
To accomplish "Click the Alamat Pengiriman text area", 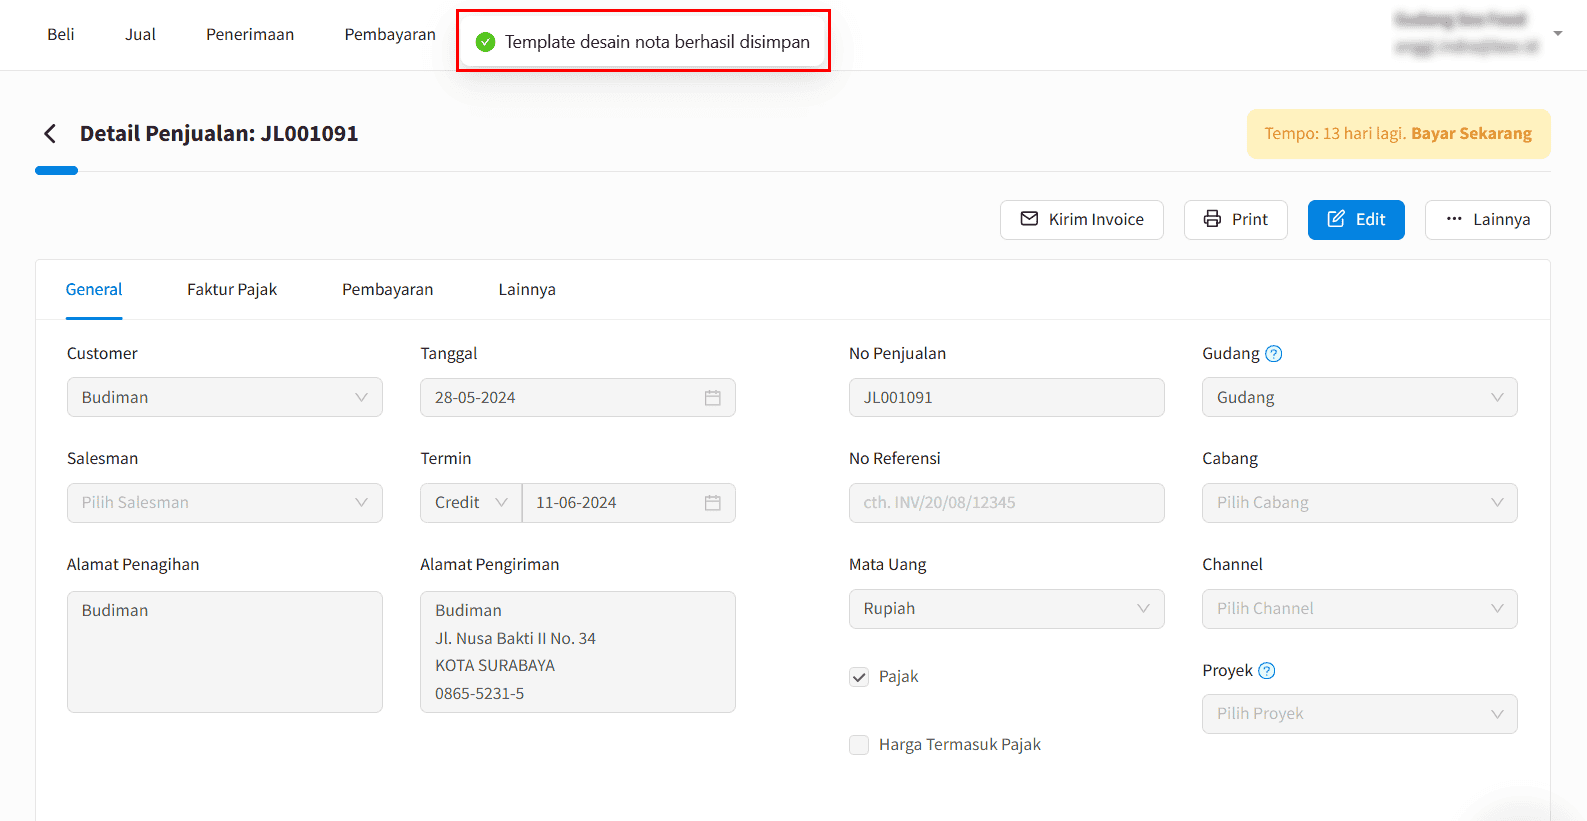I will (578, 652).
